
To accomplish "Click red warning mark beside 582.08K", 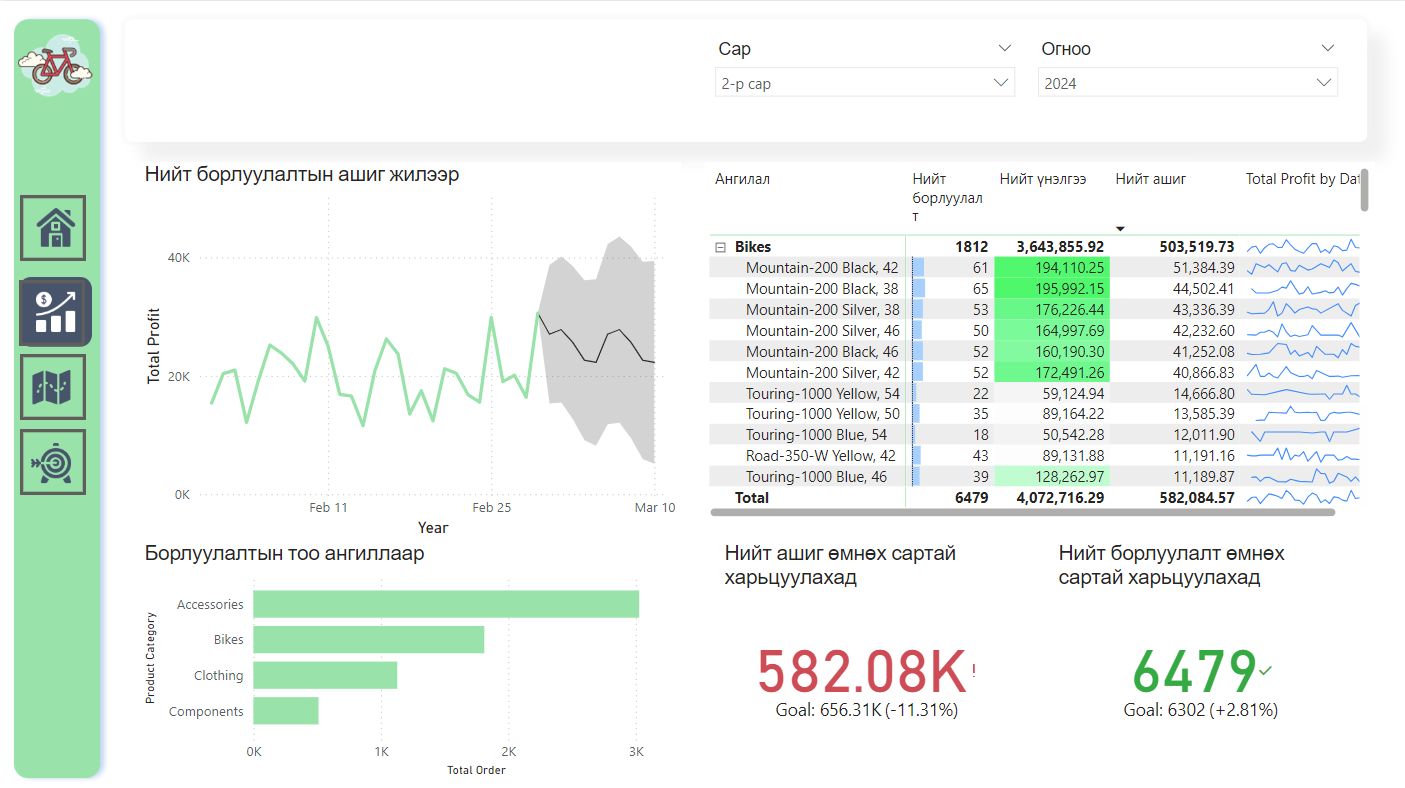I will point(973,670).
